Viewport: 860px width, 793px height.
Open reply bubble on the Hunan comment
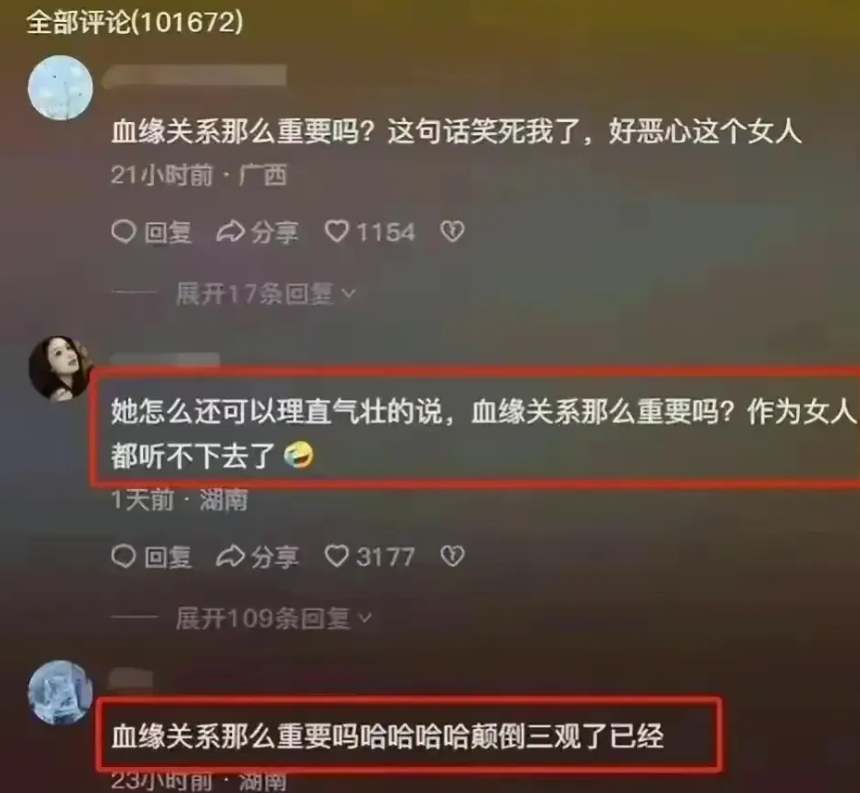click(x=123, y=557)
